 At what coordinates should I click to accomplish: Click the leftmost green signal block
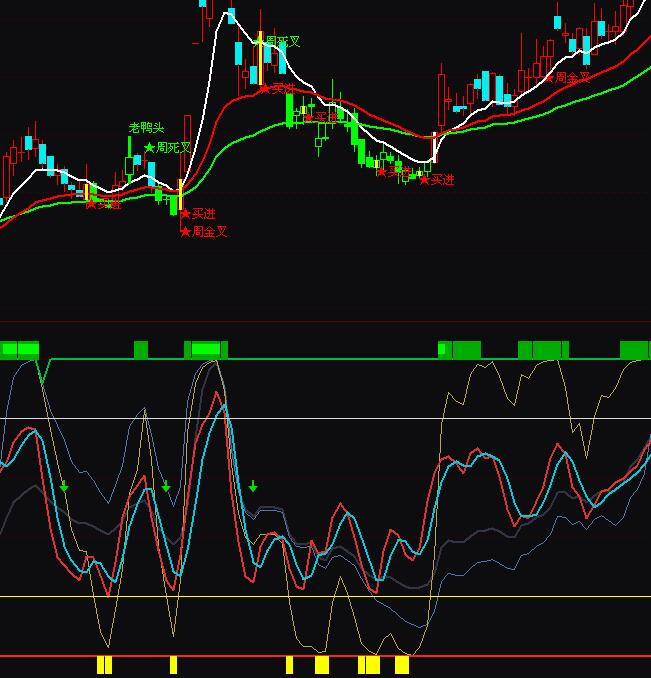(20, 349)
